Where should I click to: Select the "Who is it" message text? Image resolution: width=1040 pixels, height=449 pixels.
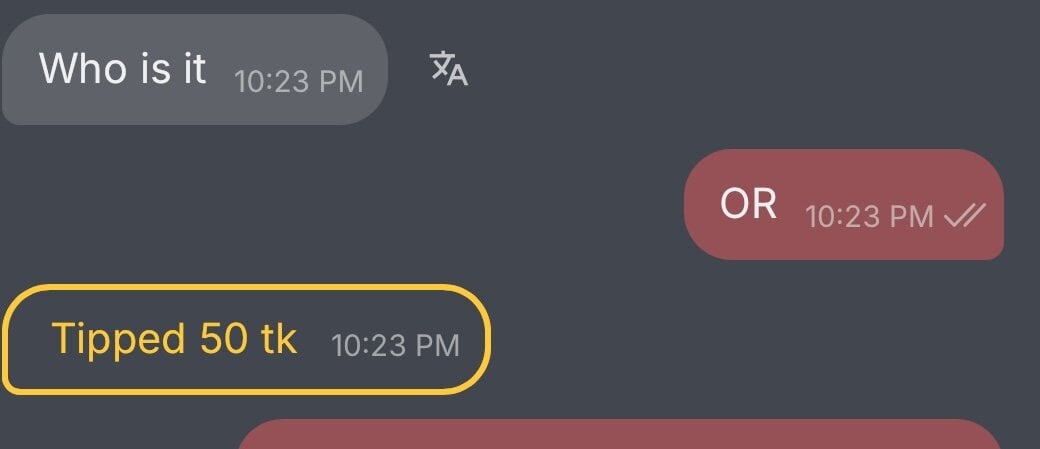(x=123, y=68)
